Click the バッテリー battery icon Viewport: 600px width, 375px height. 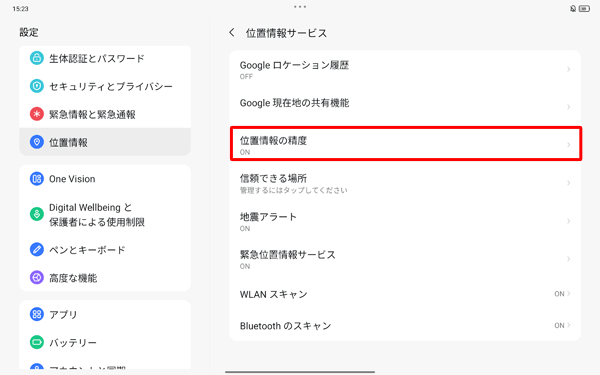click(x=37, y=342)
